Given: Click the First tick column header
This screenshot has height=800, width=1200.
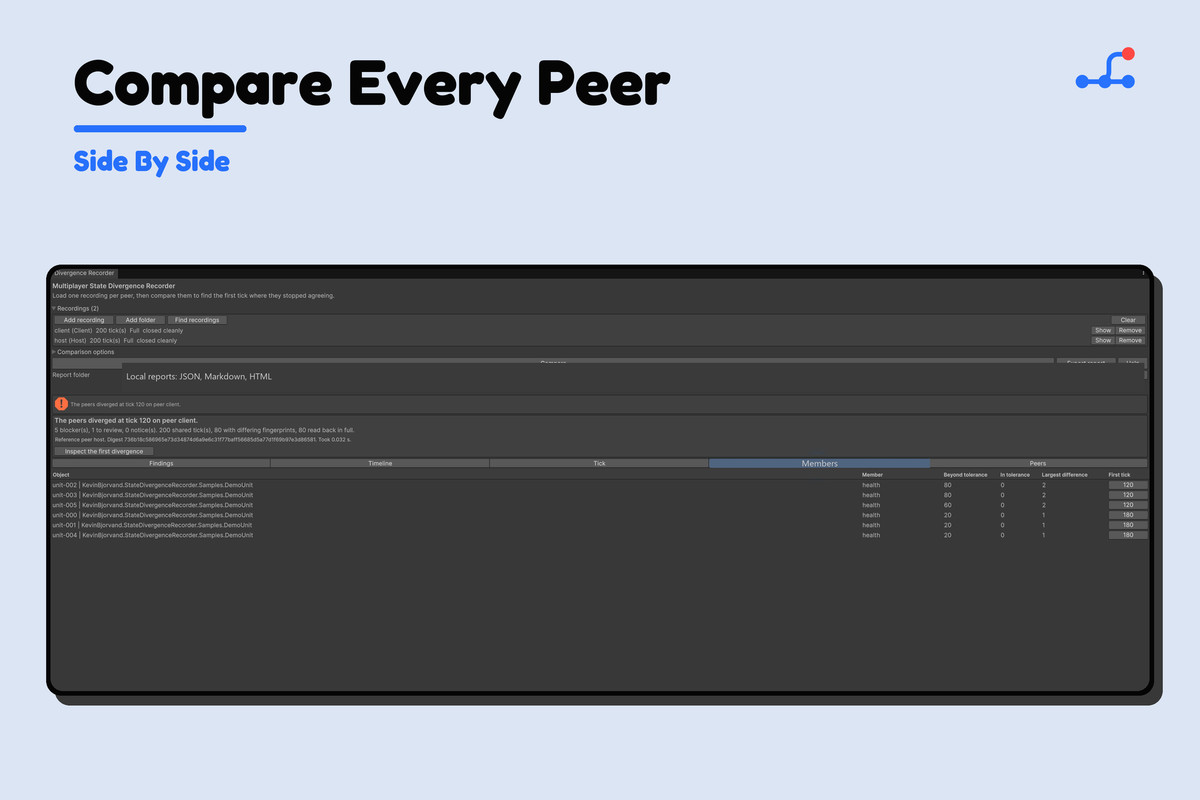Looking at the screenshot, I should [x=1119, y=474].
